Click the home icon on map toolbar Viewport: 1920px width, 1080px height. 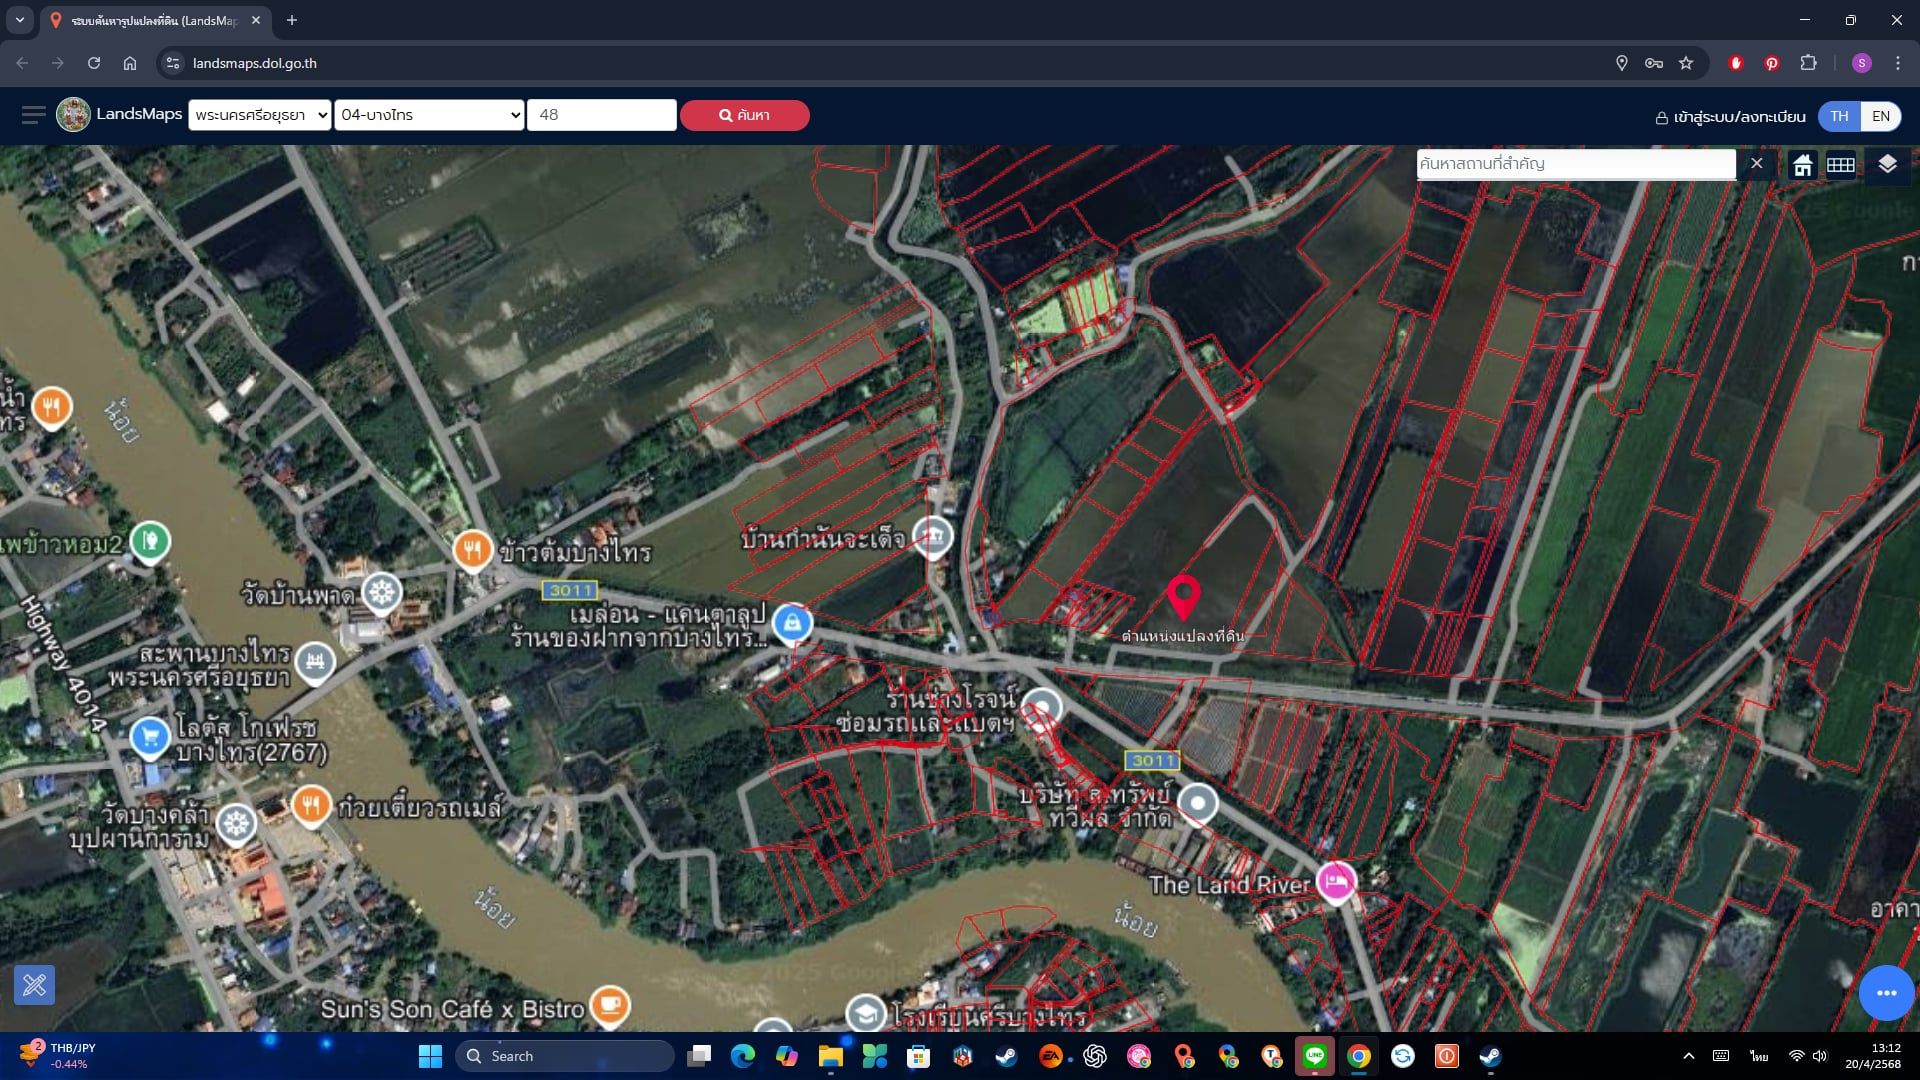pyautogui.click(x=1802, y=165)
